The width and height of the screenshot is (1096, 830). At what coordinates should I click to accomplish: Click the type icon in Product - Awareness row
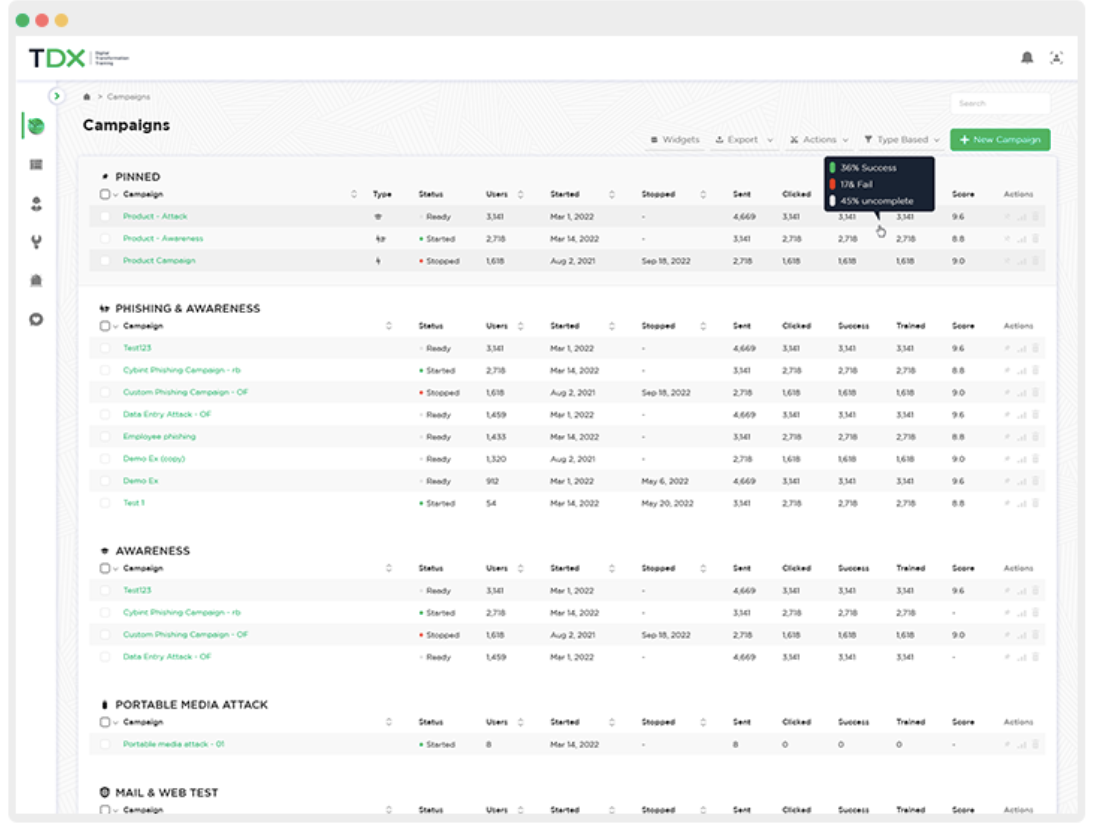click(380, 239)
